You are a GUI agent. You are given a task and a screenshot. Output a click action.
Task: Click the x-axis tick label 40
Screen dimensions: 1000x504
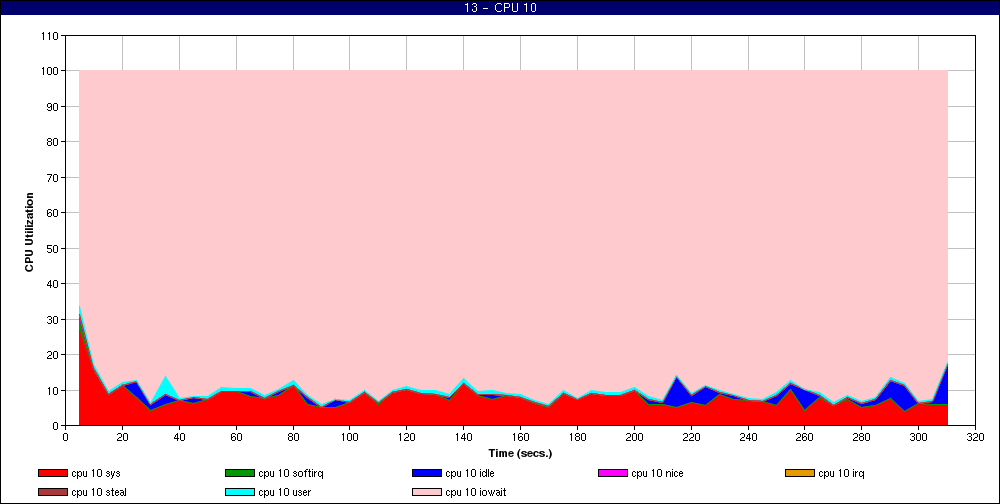pos(179,437)
